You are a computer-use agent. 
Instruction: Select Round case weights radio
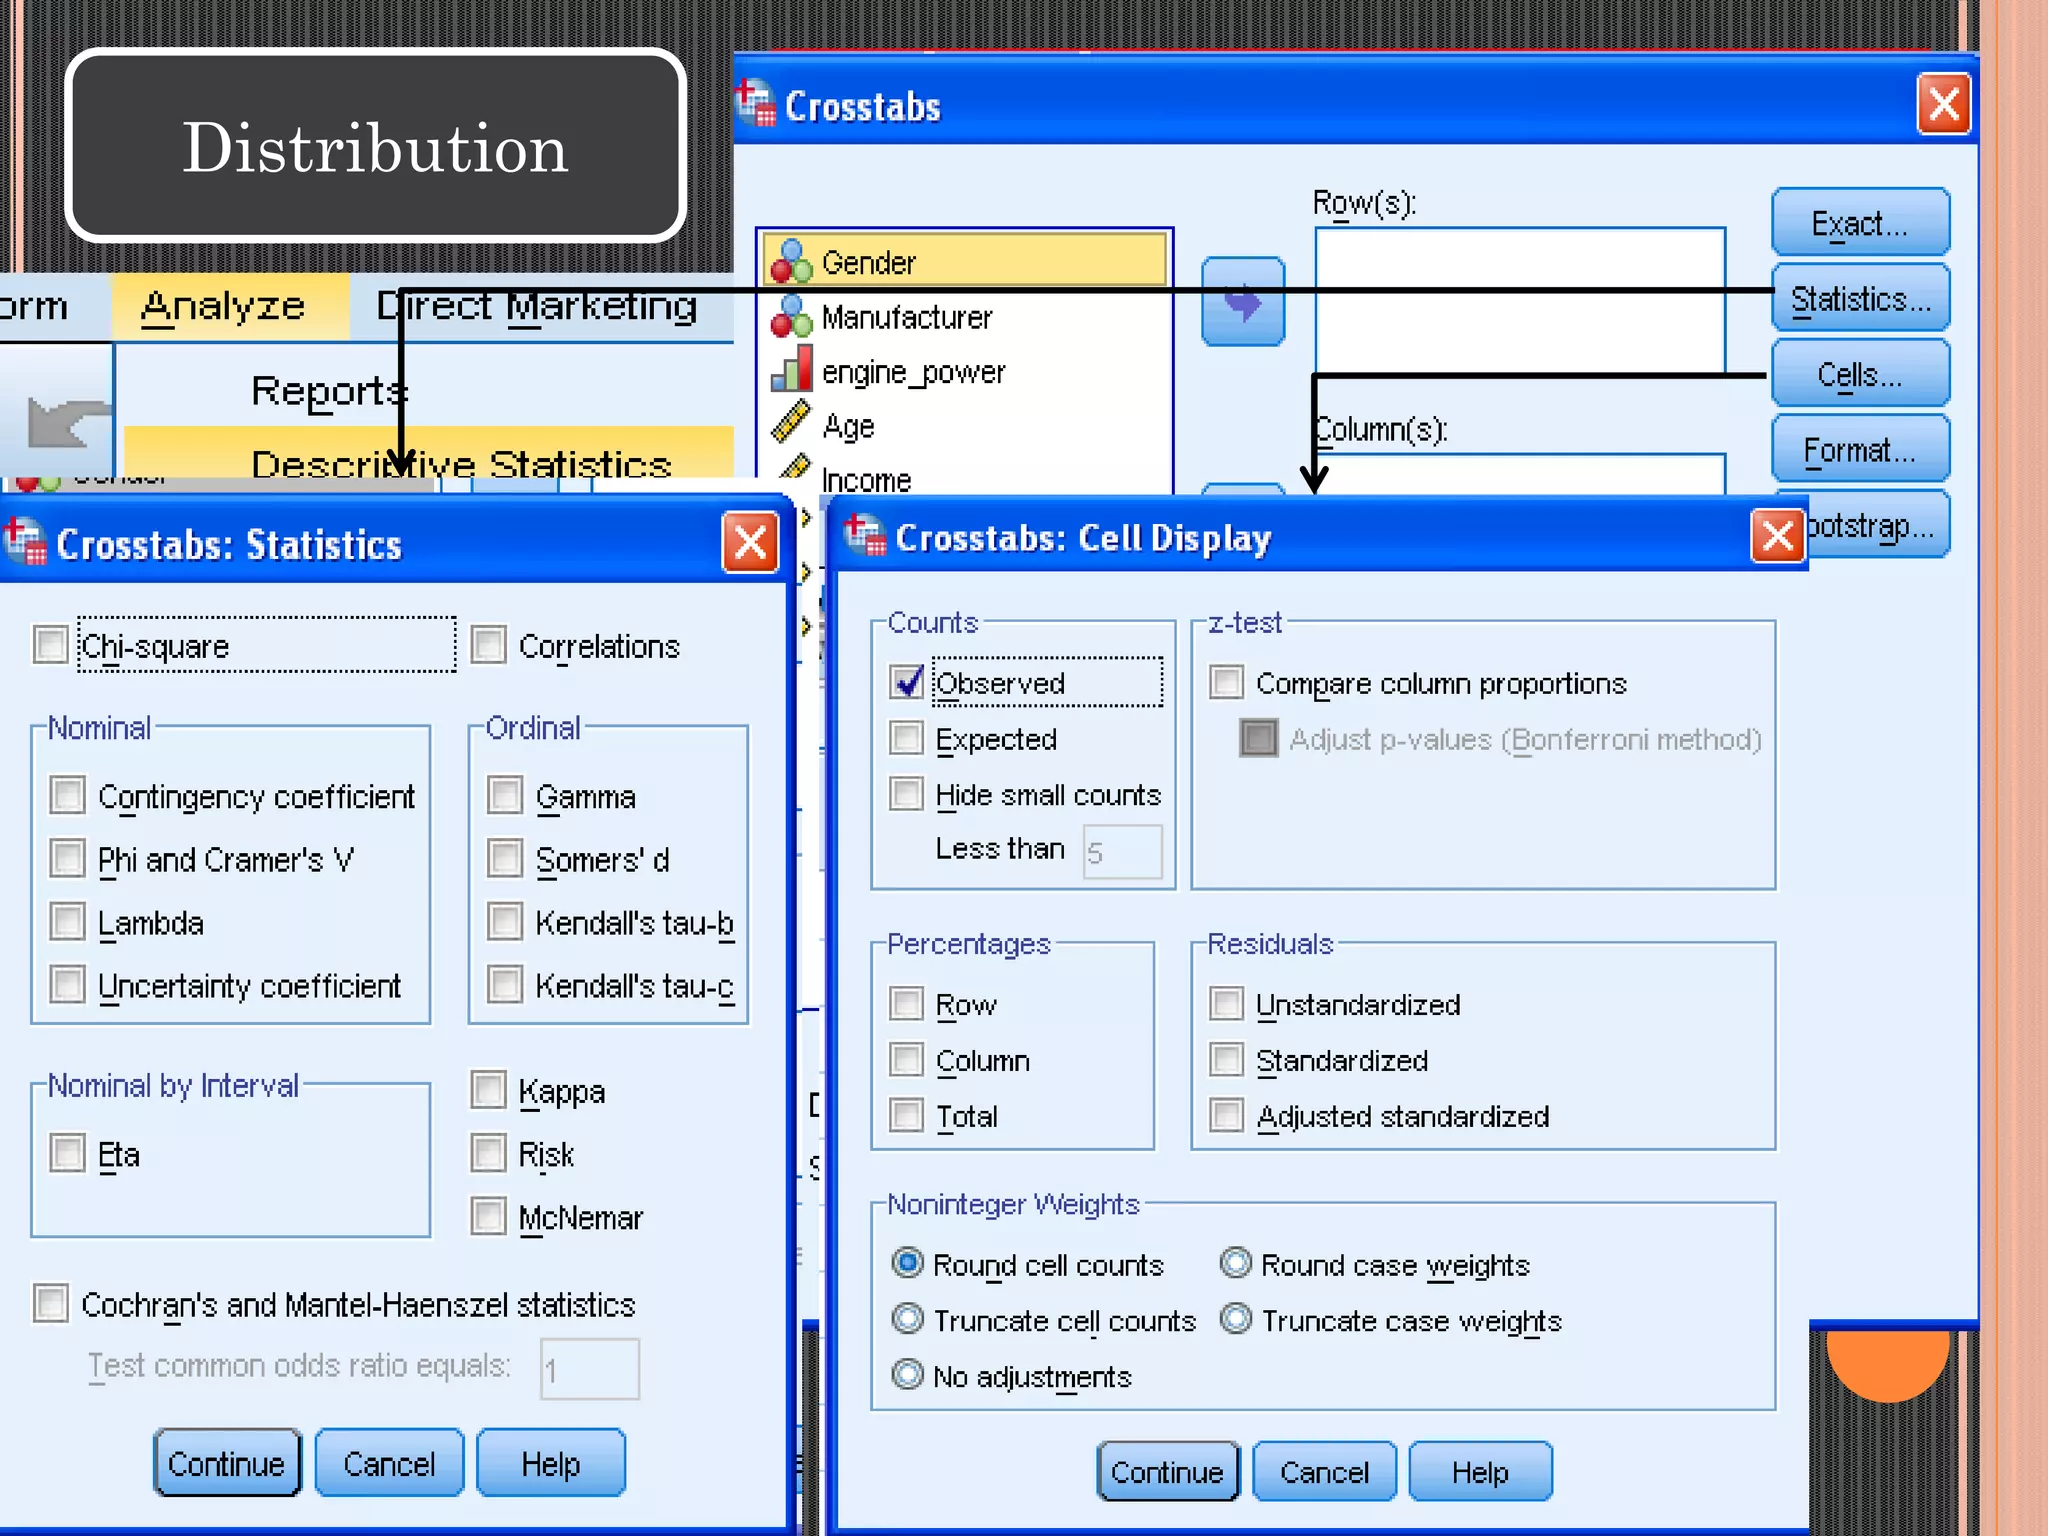click(1236, 1263)
